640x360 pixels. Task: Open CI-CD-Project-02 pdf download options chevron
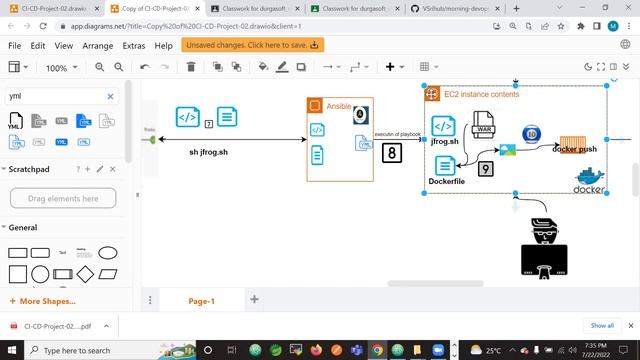[x=107, y=326]
